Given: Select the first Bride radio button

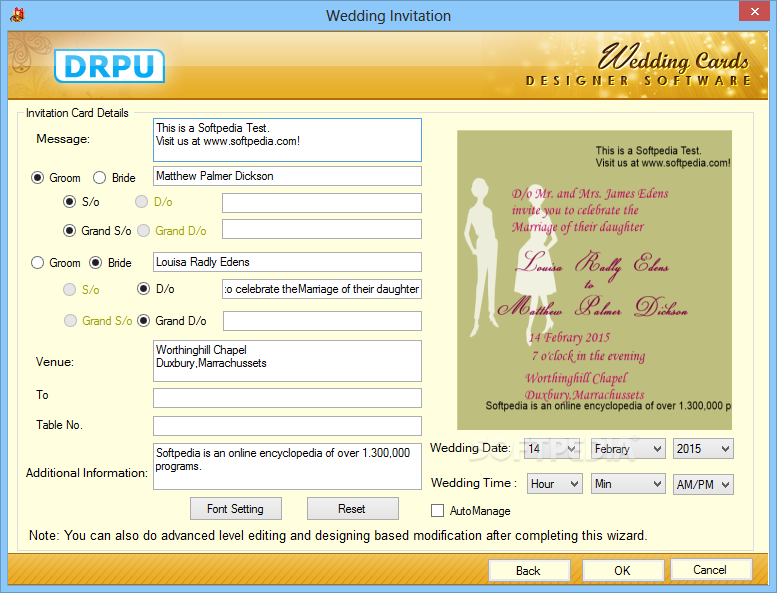Looking at the screenshot, I should (x=100, y=177).
